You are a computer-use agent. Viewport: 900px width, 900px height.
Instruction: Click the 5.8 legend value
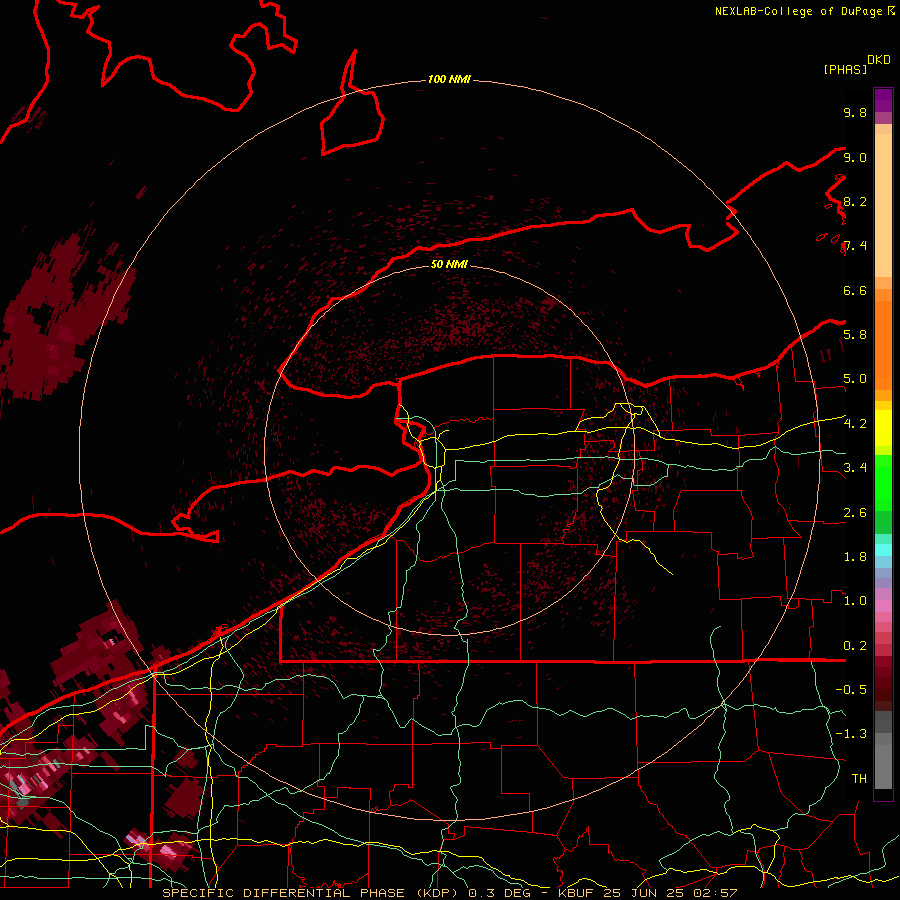pyautogui.click(x=855, y=334)
